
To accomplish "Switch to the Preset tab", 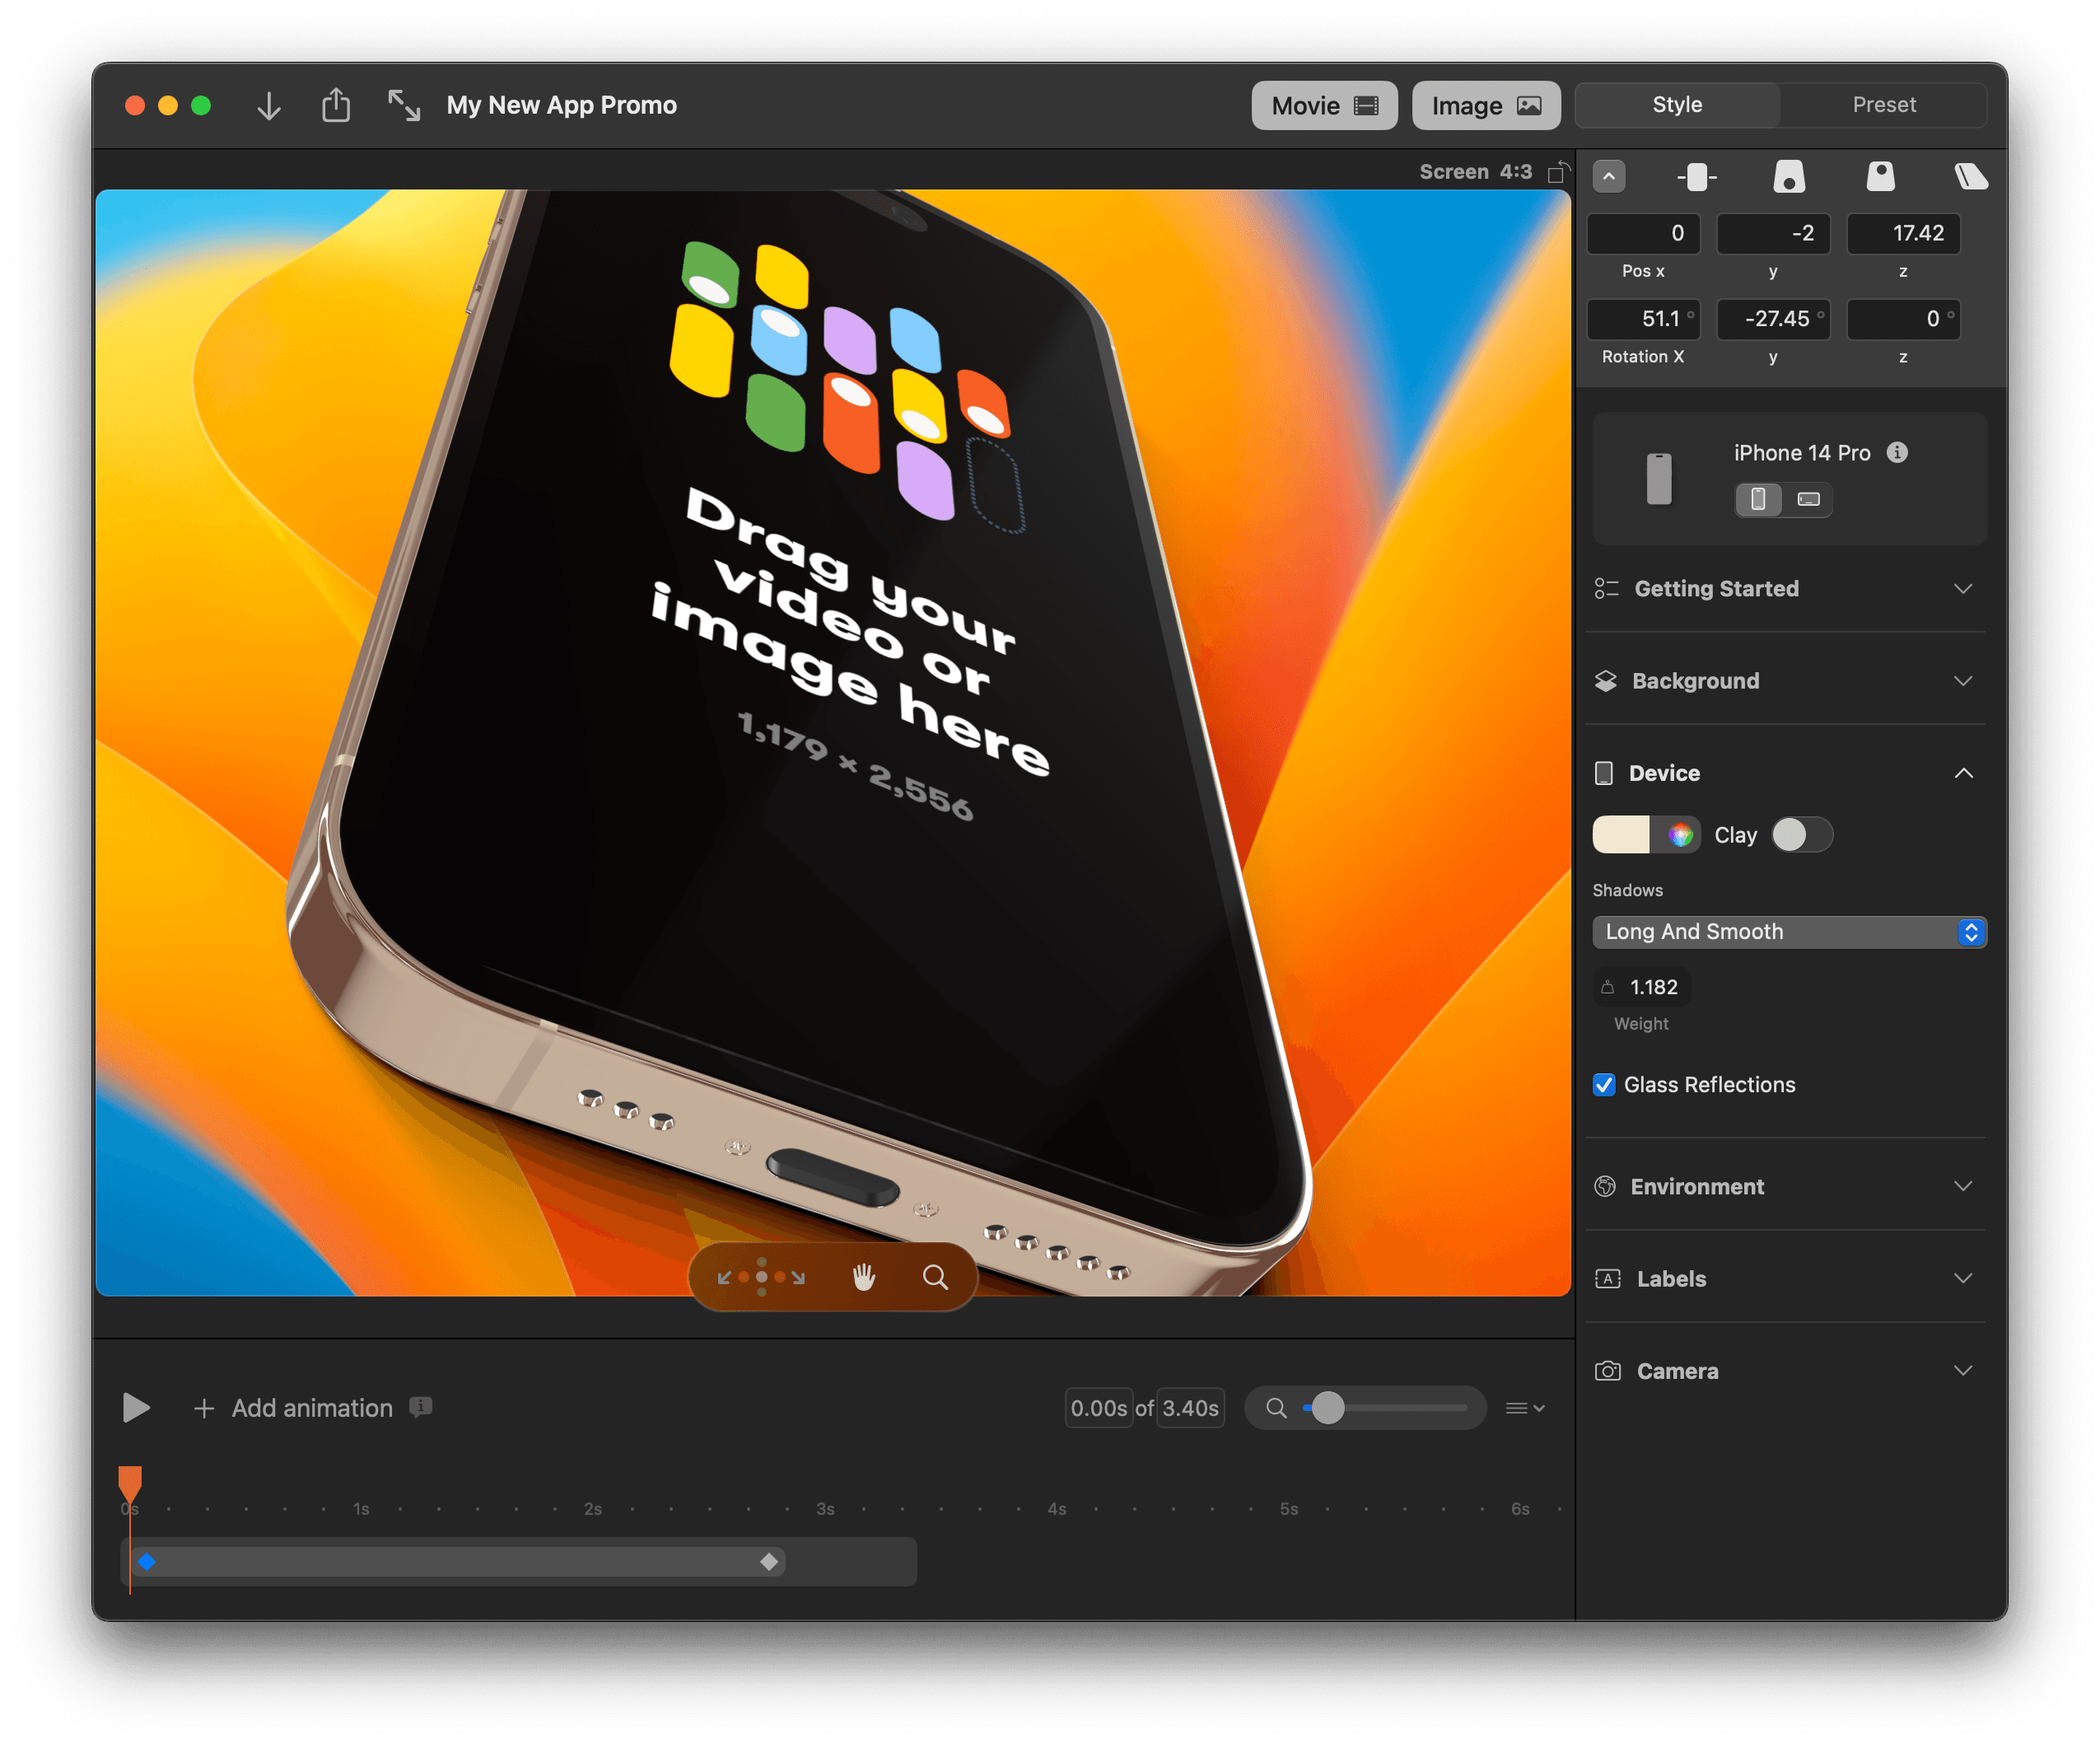I will (1882, 105).
